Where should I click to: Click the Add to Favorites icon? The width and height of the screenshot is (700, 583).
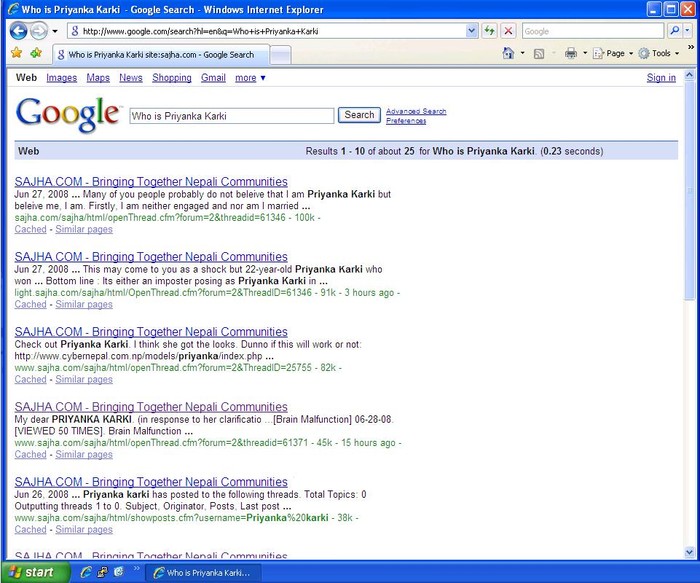(x=36, y=53)
